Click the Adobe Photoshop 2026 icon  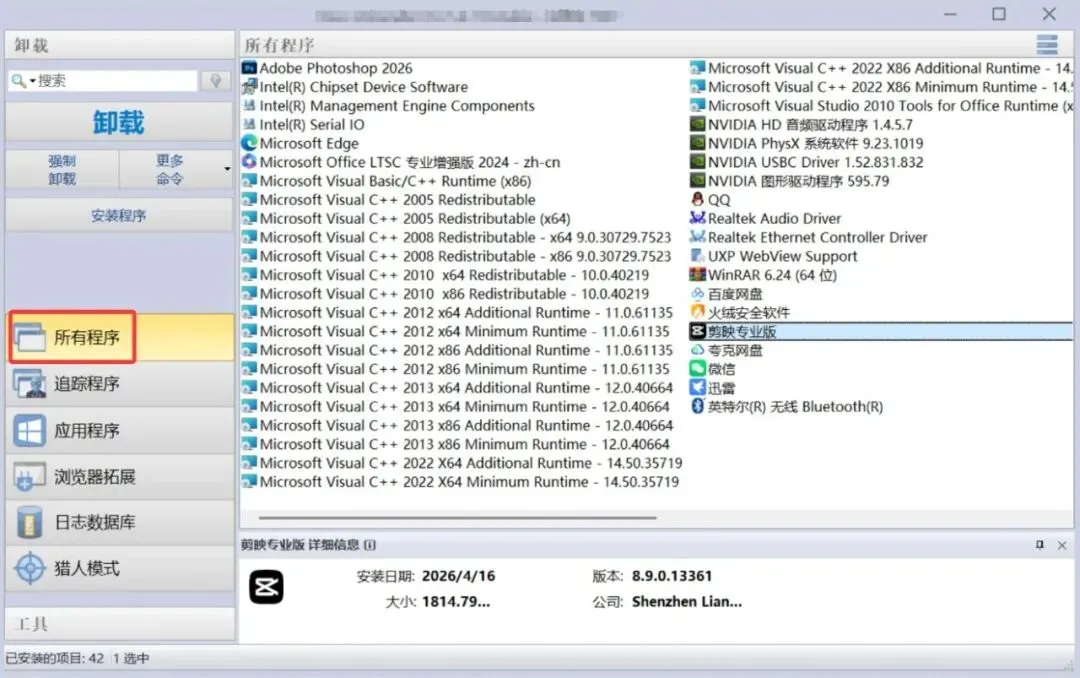click(249, 68)
